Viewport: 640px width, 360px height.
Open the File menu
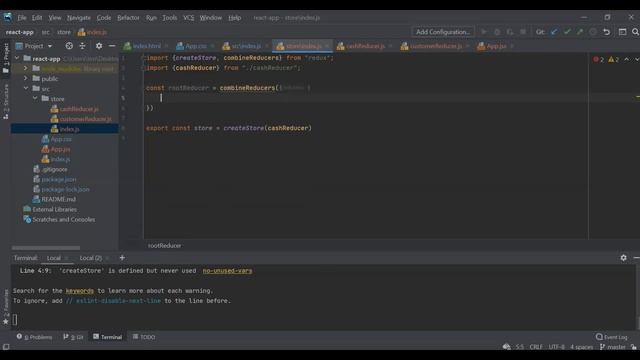point(22,18)
